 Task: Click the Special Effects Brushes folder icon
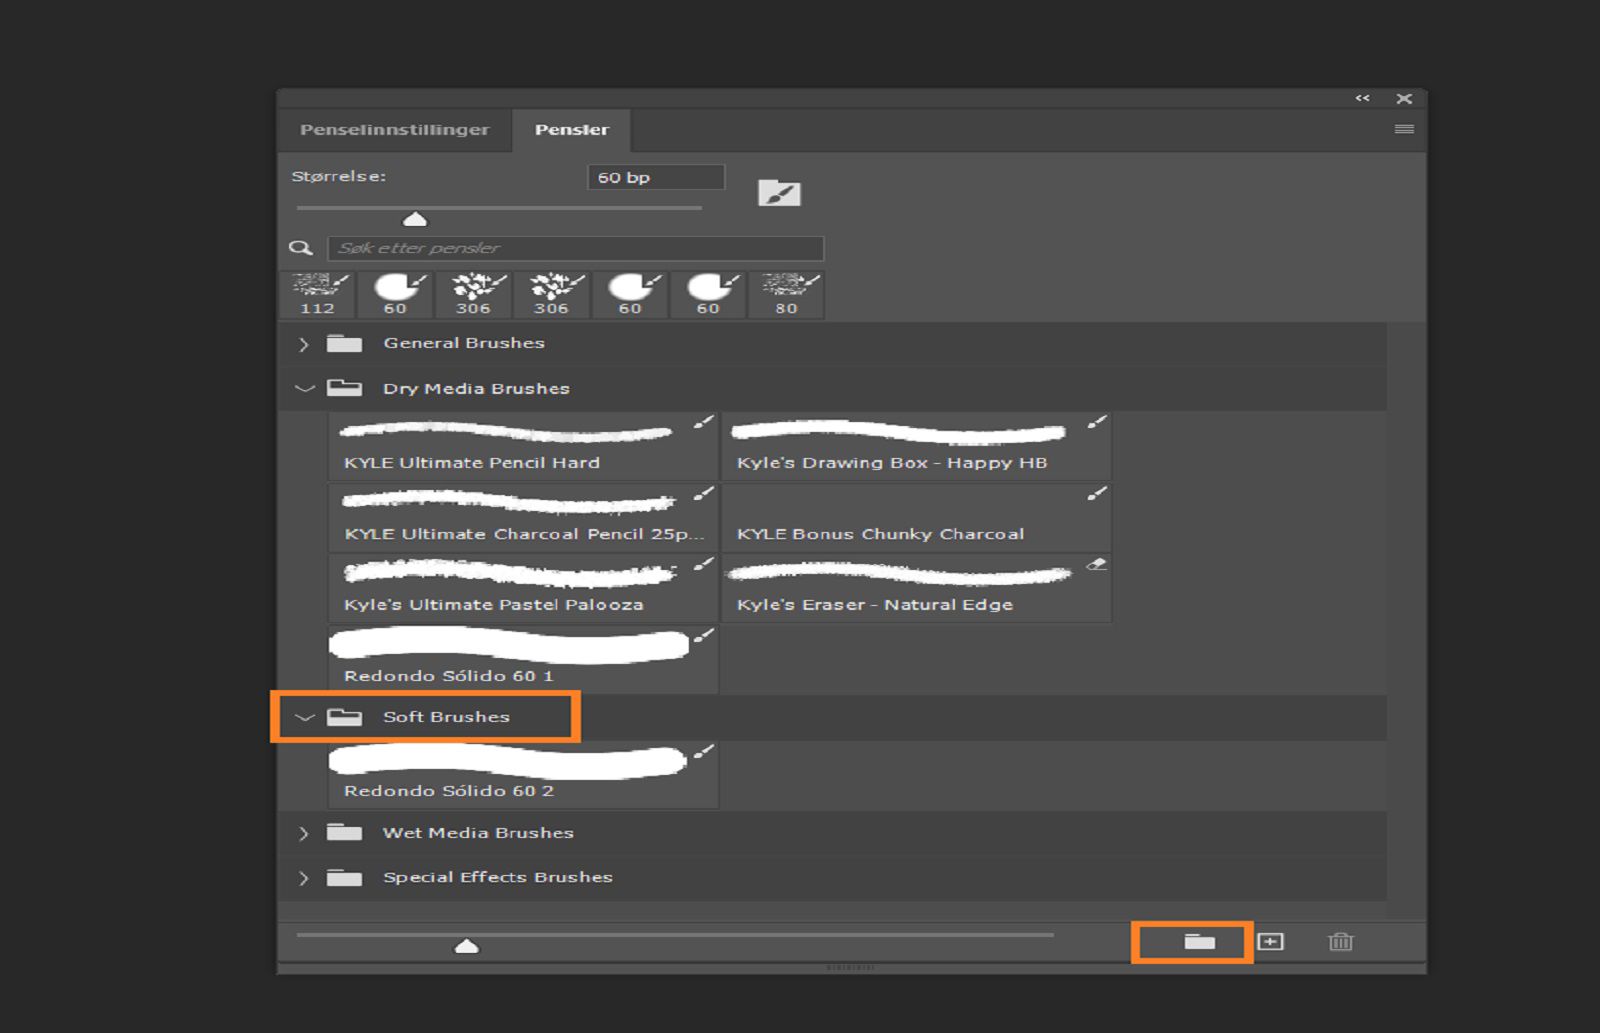point(344,877)
